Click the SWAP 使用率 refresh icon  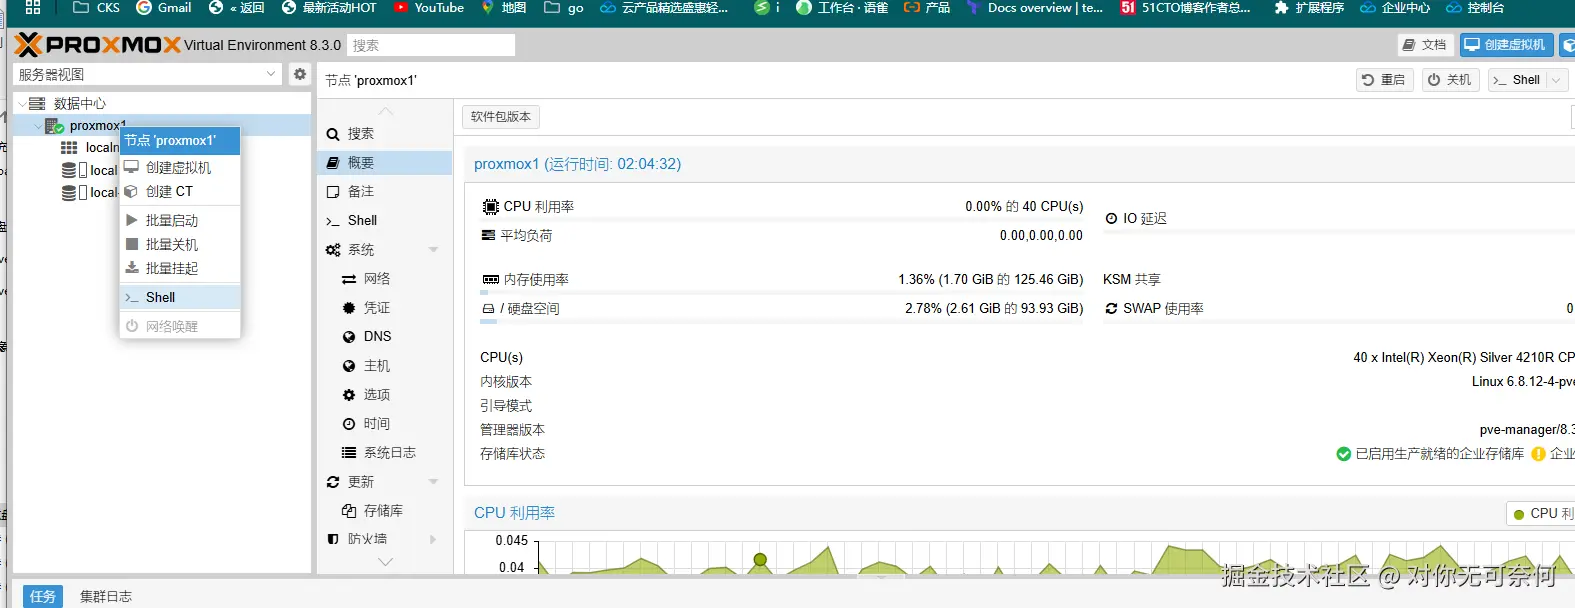click(1111, 309)
